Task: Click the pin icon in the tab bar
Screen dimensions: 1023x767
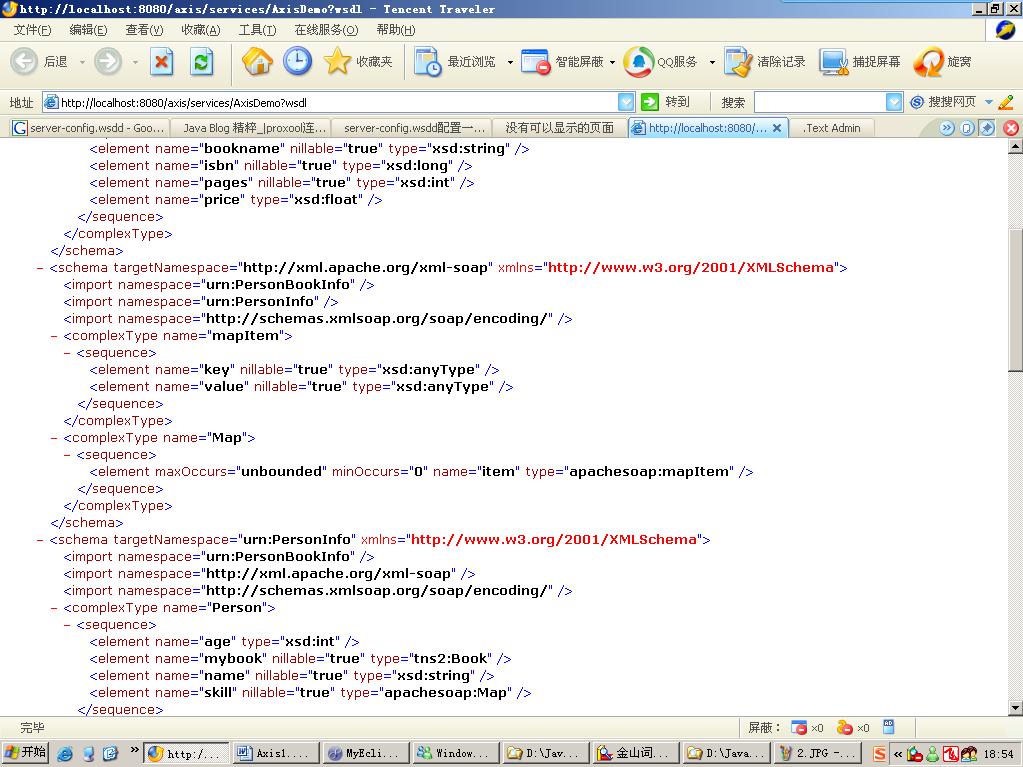Action: point(987,128)
